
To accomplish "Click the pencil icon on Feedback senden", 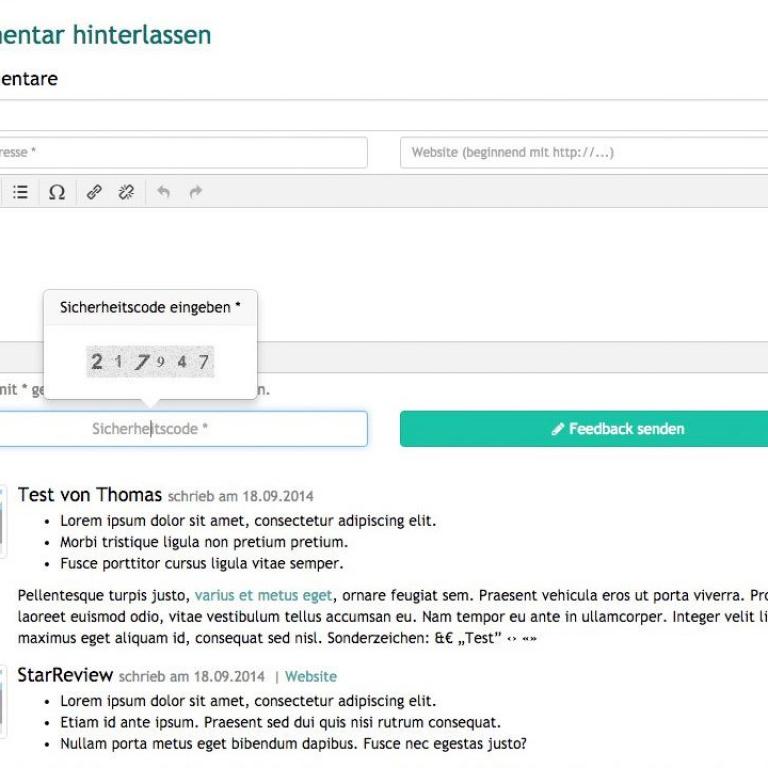I will click(x=558, y=429).
